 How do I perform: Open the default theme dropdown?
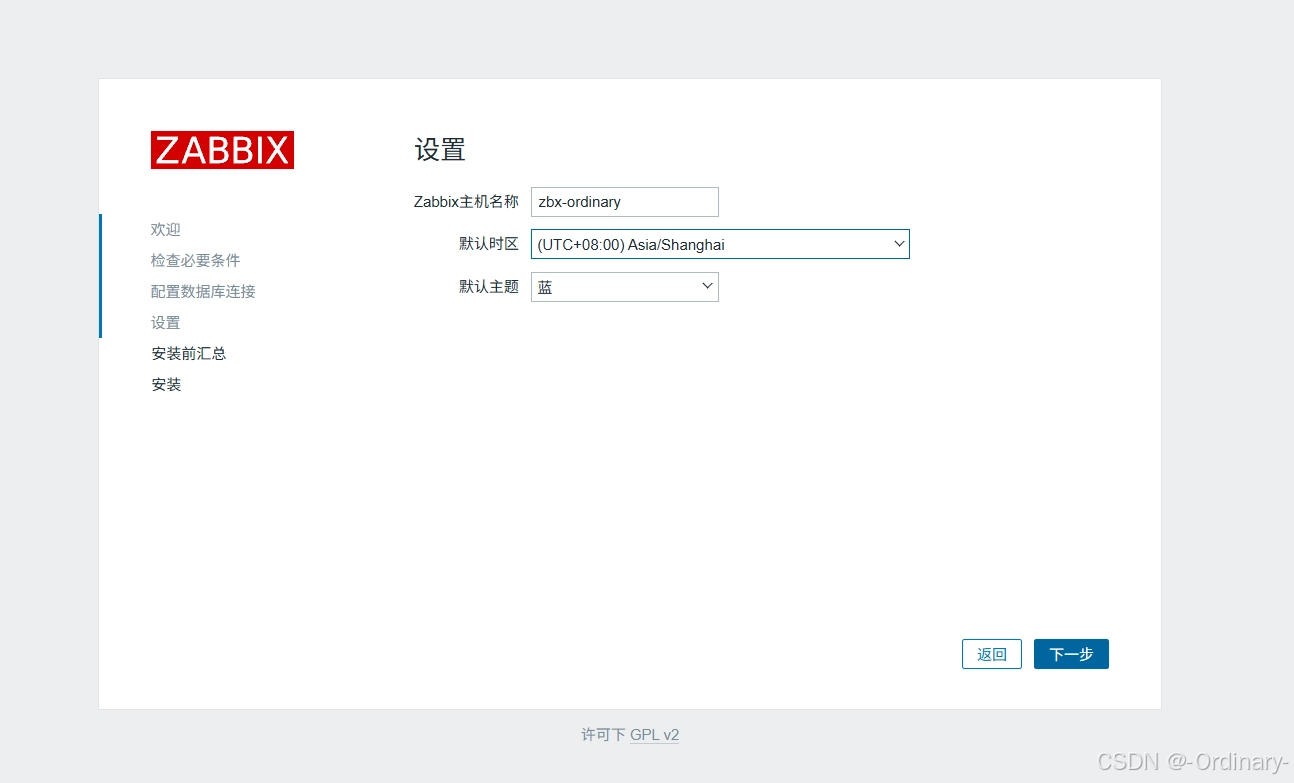coord(625,287)
